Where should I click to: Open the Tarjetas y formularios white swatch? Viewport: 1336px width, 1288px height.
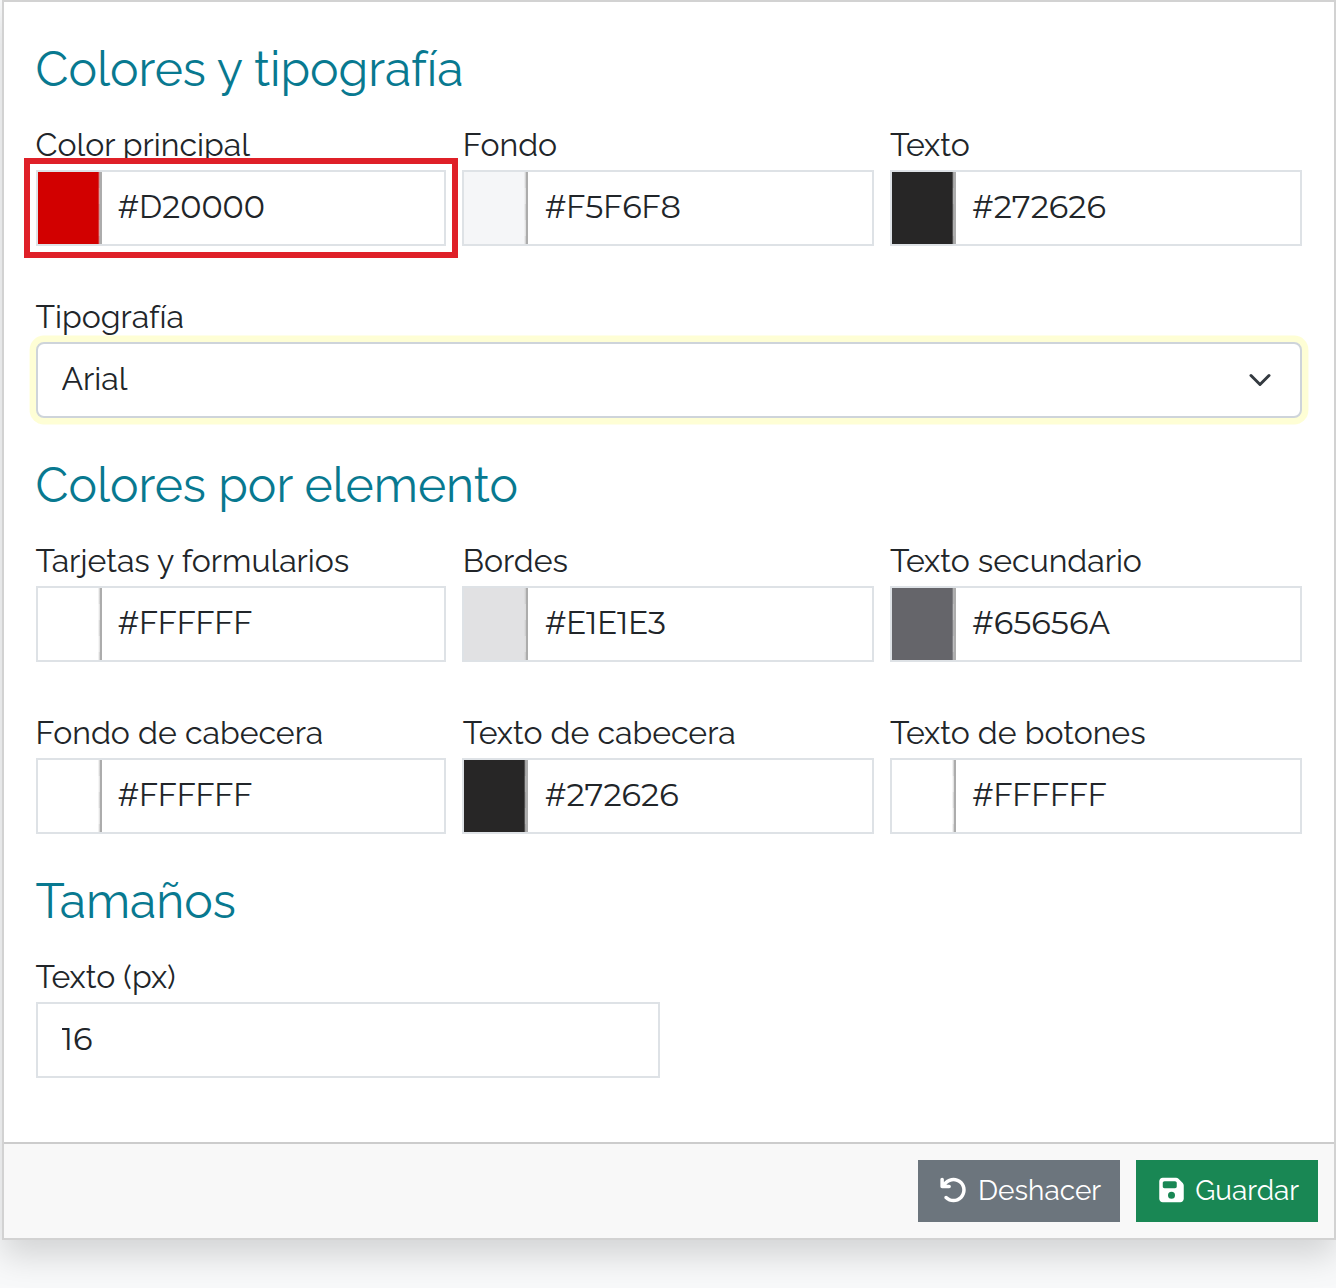(x=69, y=624)
